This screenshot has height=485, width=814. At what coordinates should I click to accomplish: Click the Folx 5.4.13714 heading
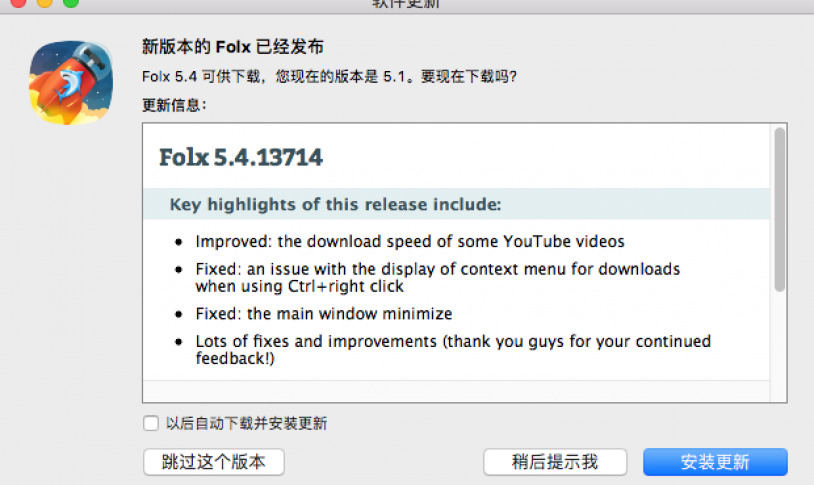[241, 157]
